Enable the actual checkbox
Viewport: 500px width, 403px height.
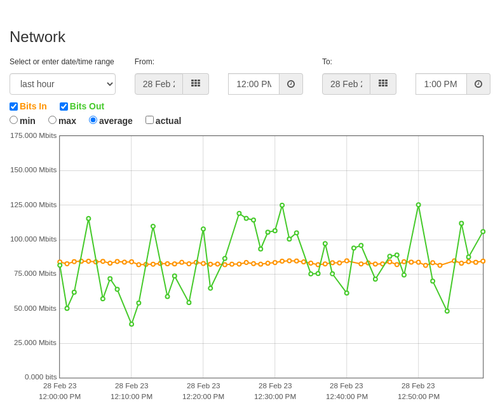[x=150, y=120]
